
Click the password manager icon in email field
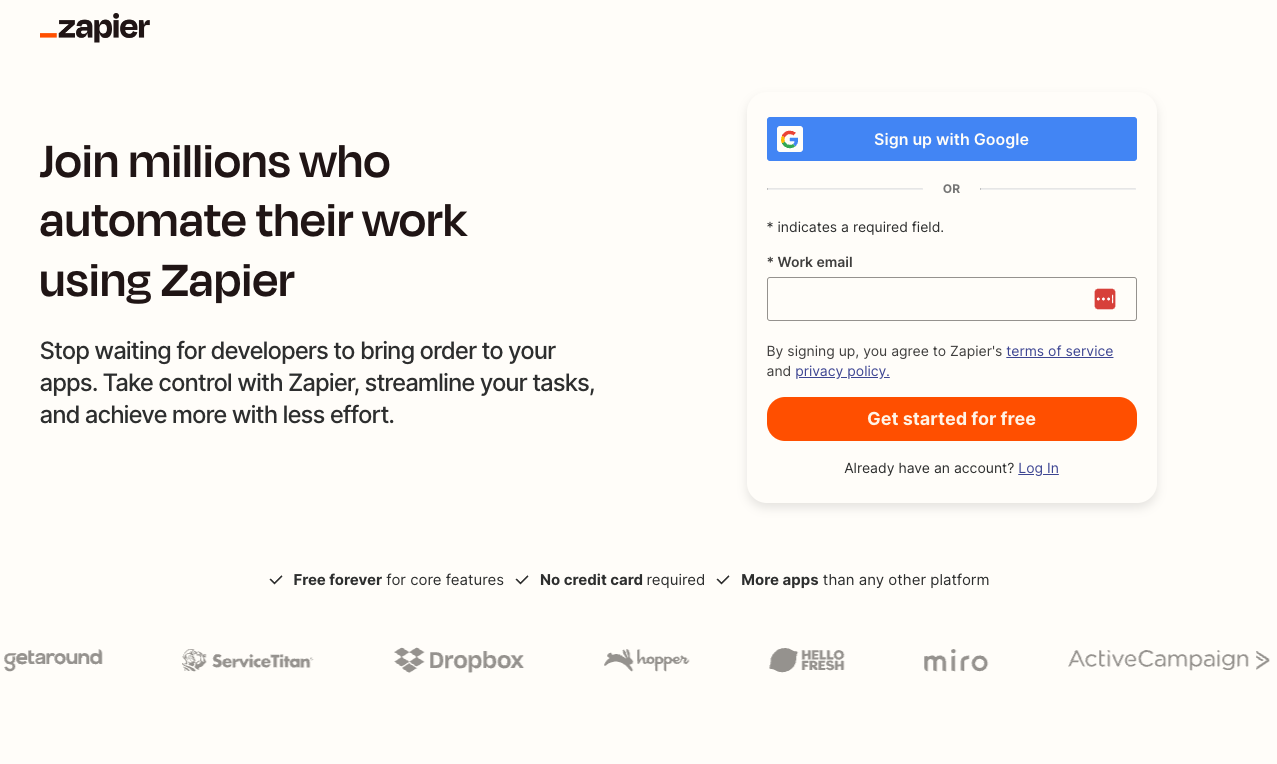(1104, 298)
